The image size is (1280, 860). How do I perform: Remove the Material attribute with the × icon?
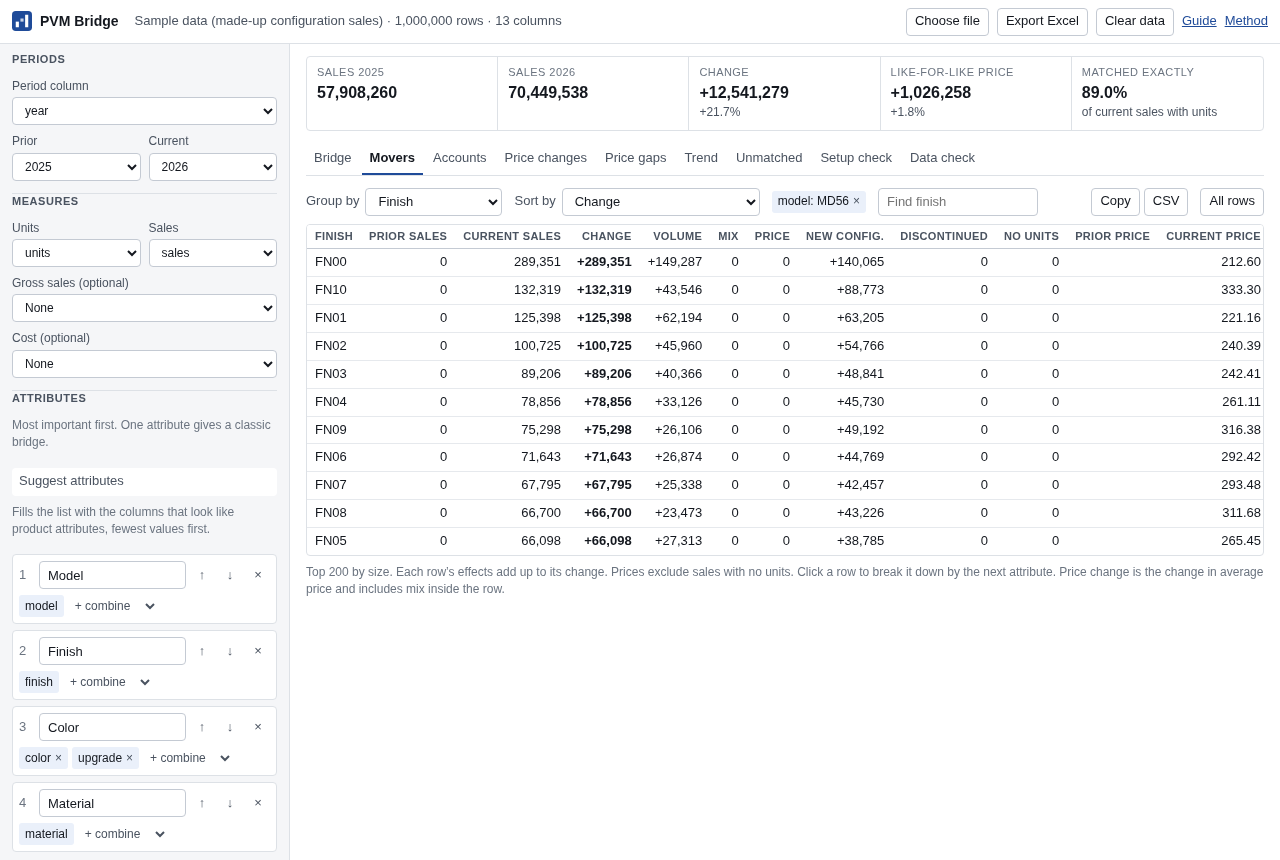(258, 803)
